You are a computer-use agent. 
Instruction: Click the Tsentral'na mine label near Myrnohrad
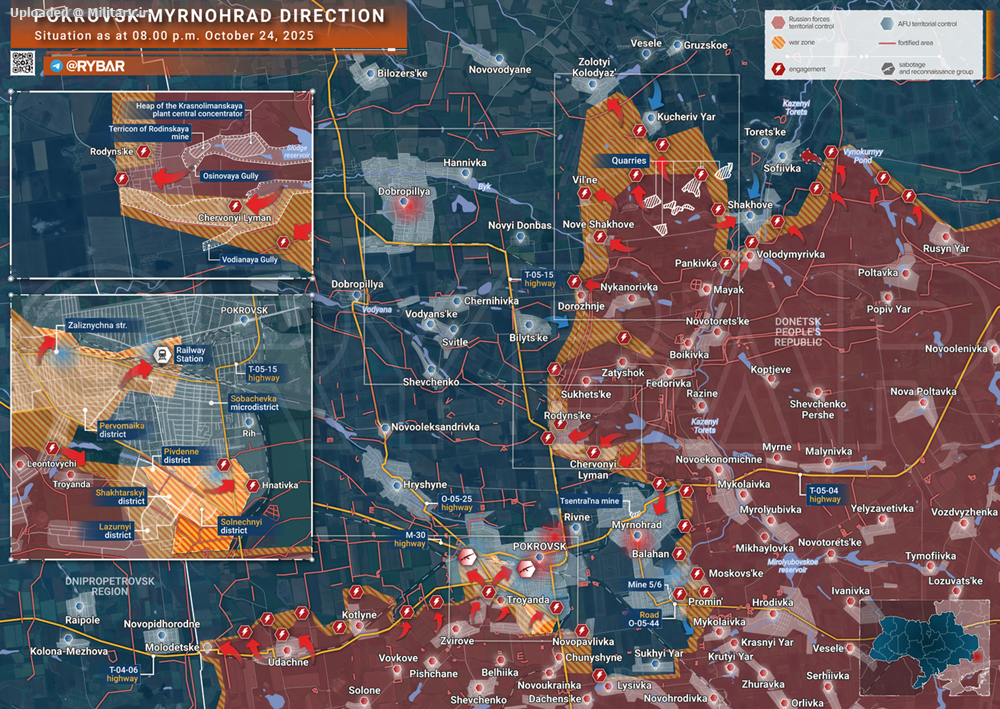click(592, 500)
